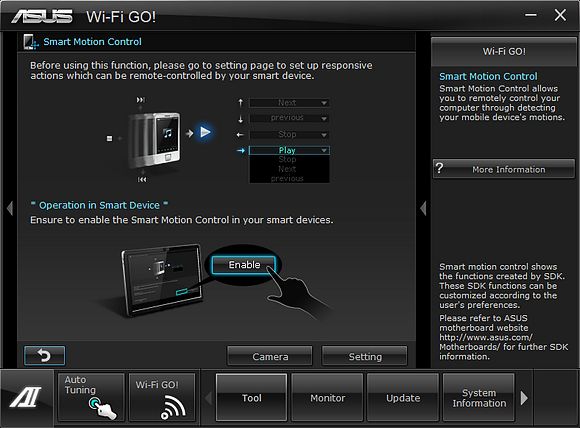The width and height of the screenshot is (580, 428).
Task: Click the stop square icon beside phone
Action: tap(109, 138)
